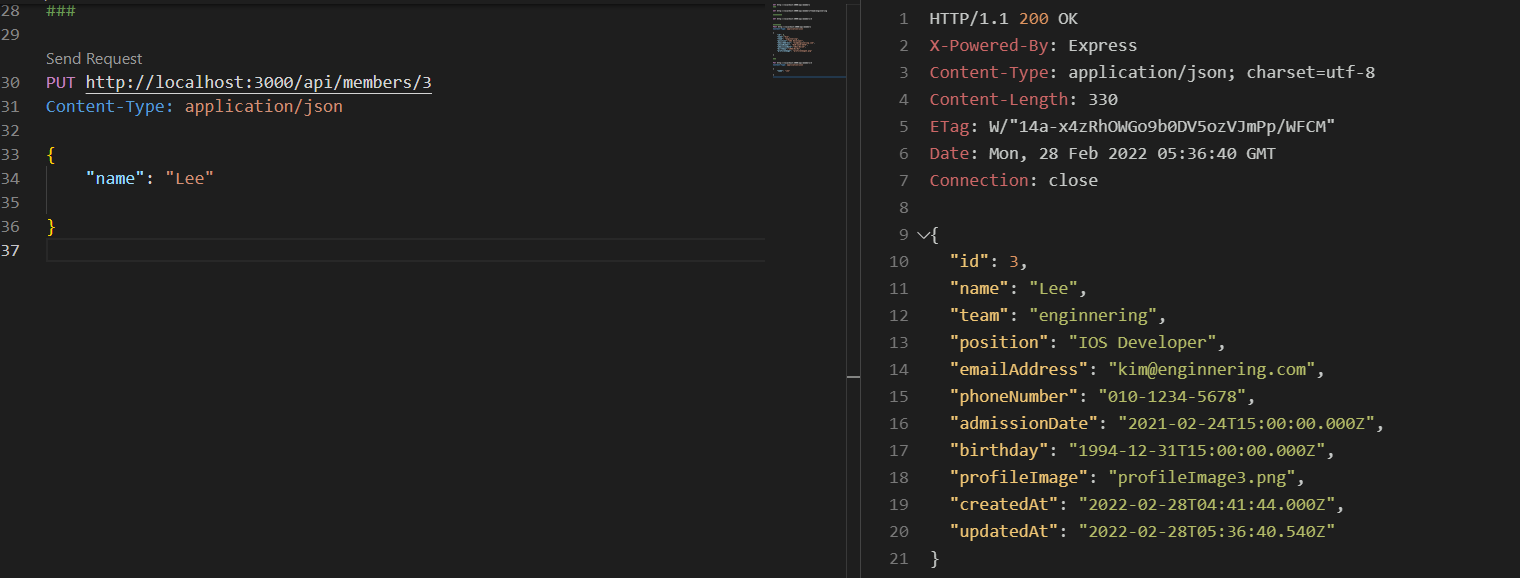Click the closing brace on line 36
Screen dimensions: 1520x578
[x=51, y=226]
